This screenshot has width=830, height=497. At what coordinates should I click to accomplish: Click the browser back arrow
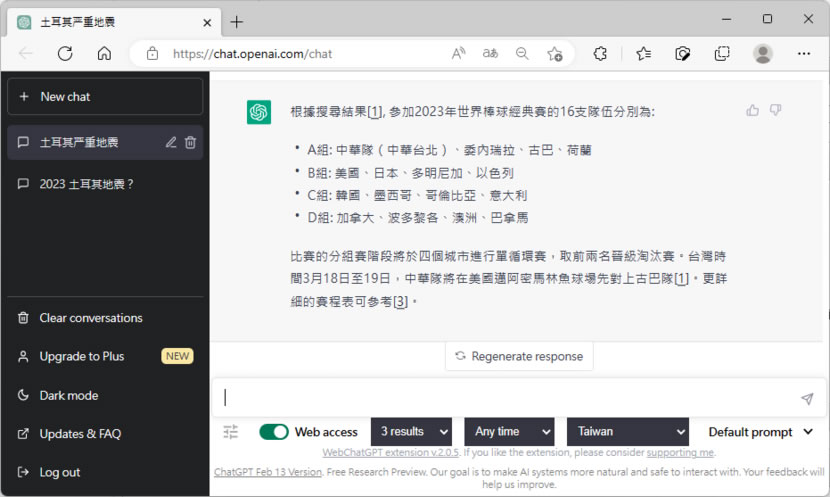(x=25, y=53)
